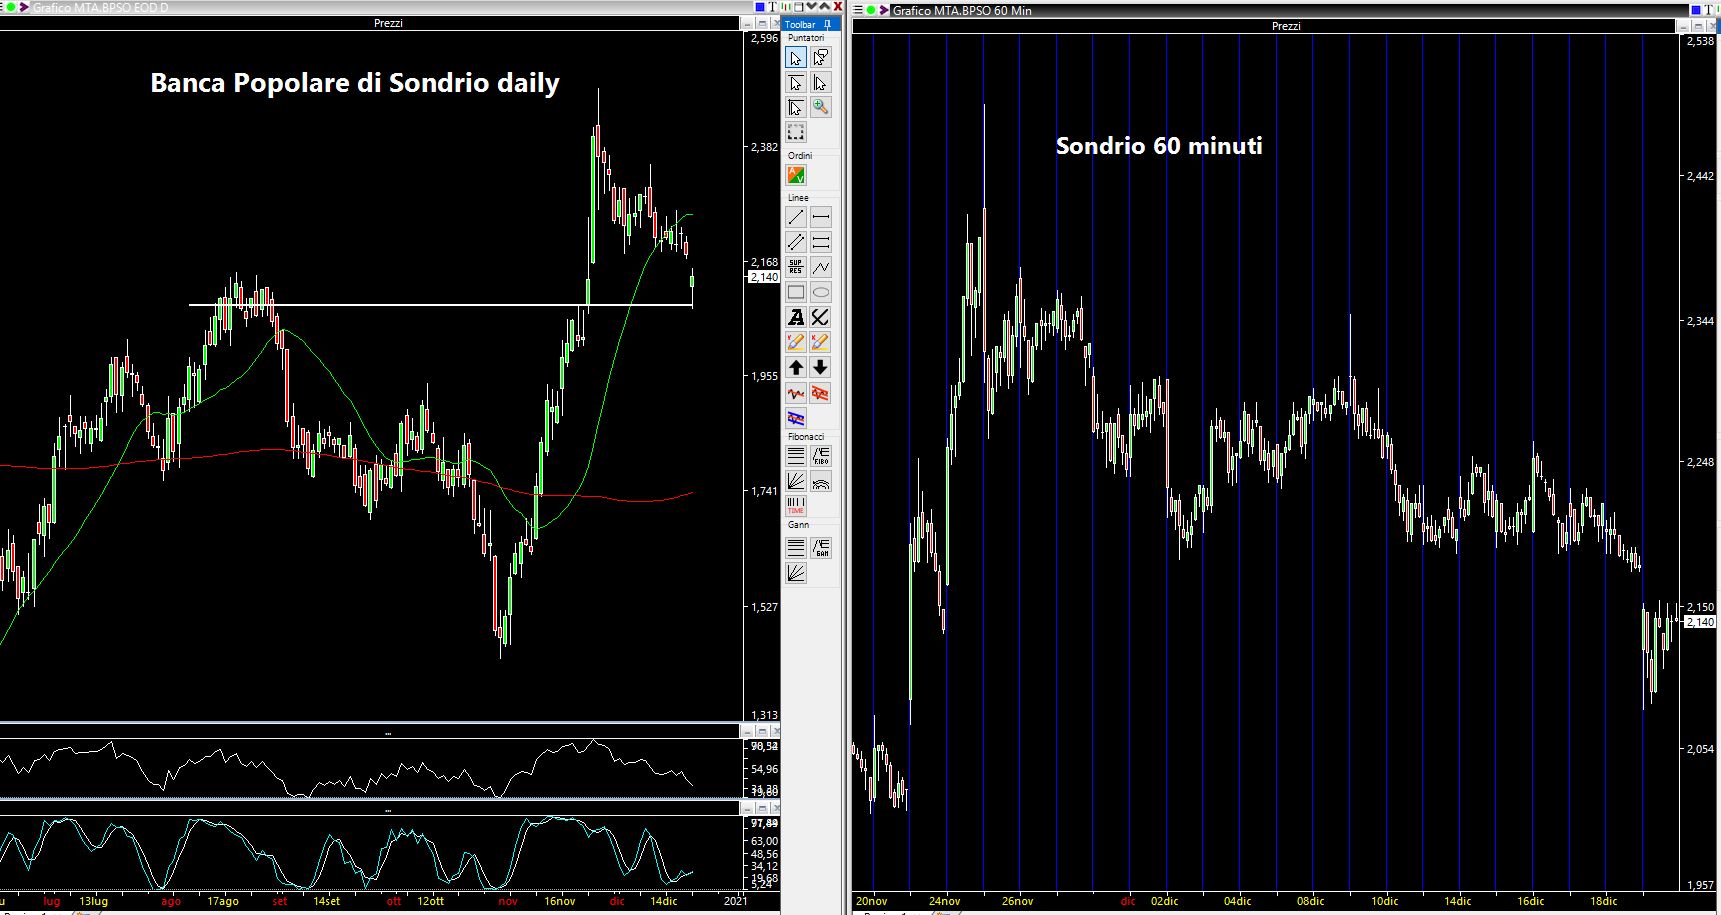
Task: Click 'Grafico MTA.BPSO 60 Min' window title
Action: pyautogui.click(x=961, y=10)
